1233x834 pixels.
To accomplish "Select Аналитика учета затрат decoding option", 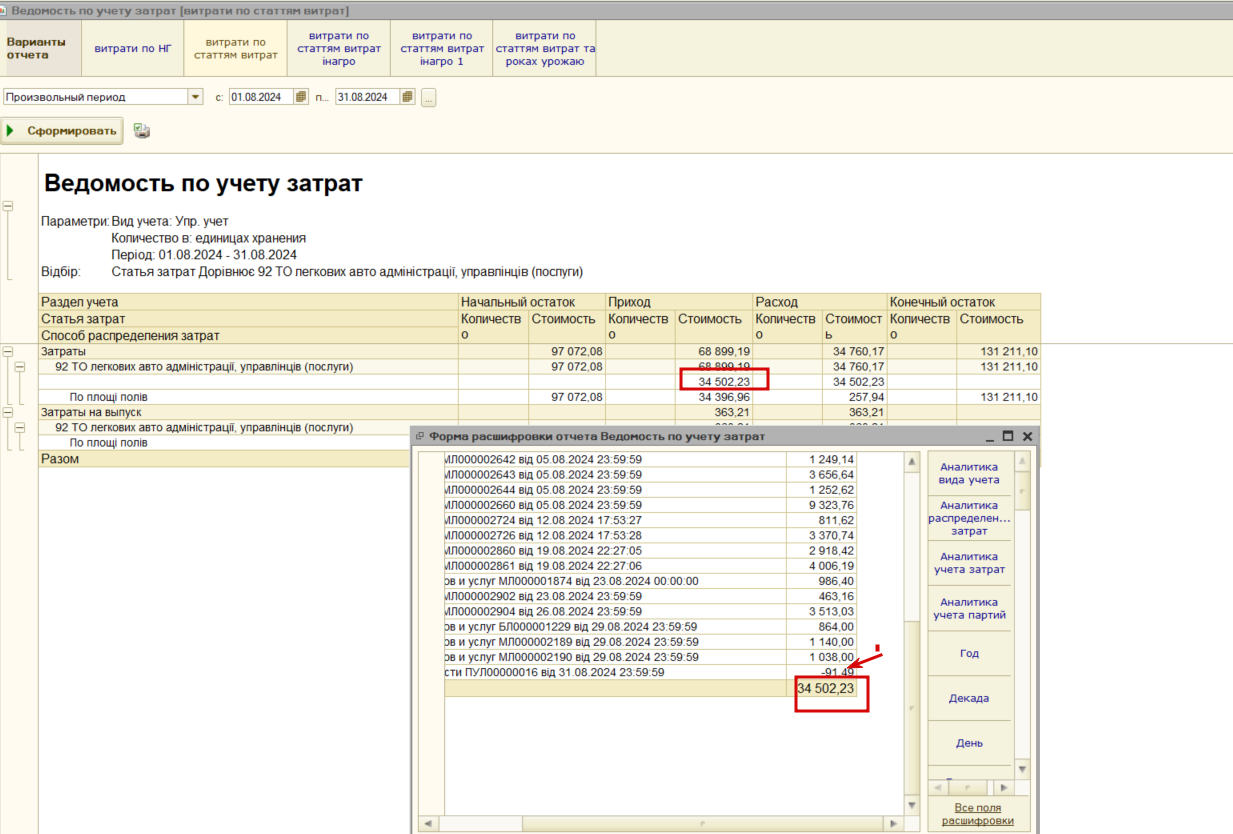I will 969,563.
